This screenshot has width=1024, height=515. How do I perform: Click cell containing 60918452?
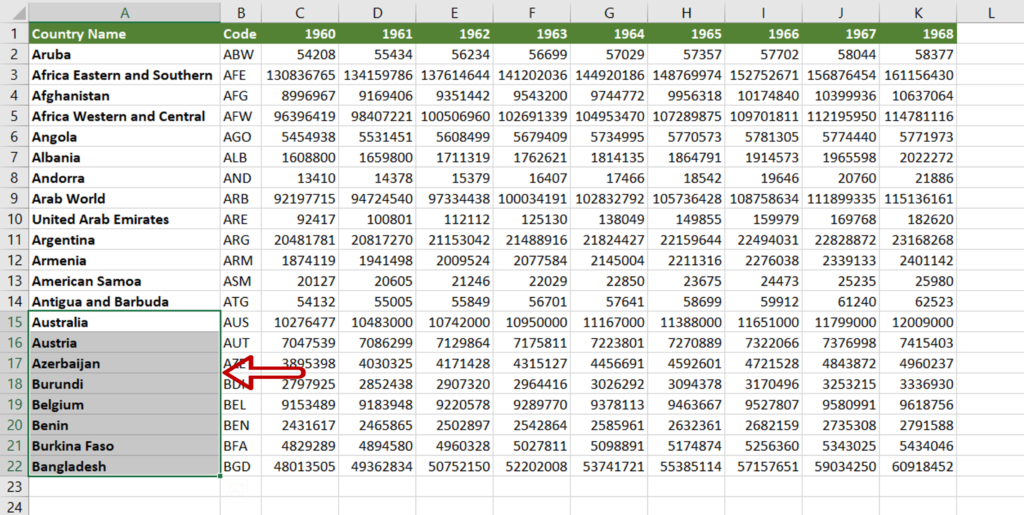coord(918,467)
